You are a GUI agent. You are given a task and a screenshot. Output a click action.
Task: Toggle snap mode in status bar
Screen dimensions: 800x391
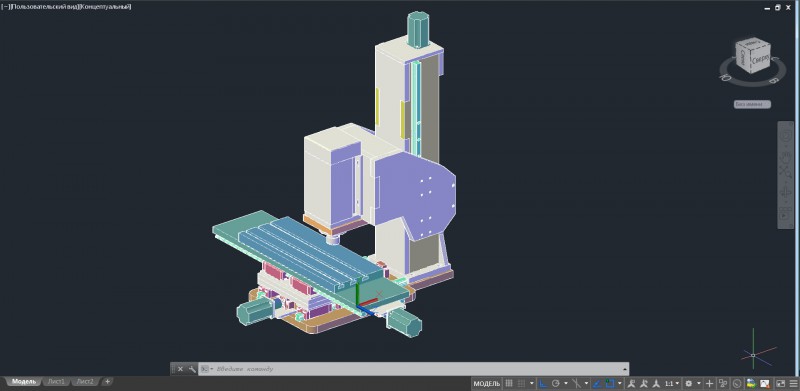pyautogui.click(x=521, y=383)
